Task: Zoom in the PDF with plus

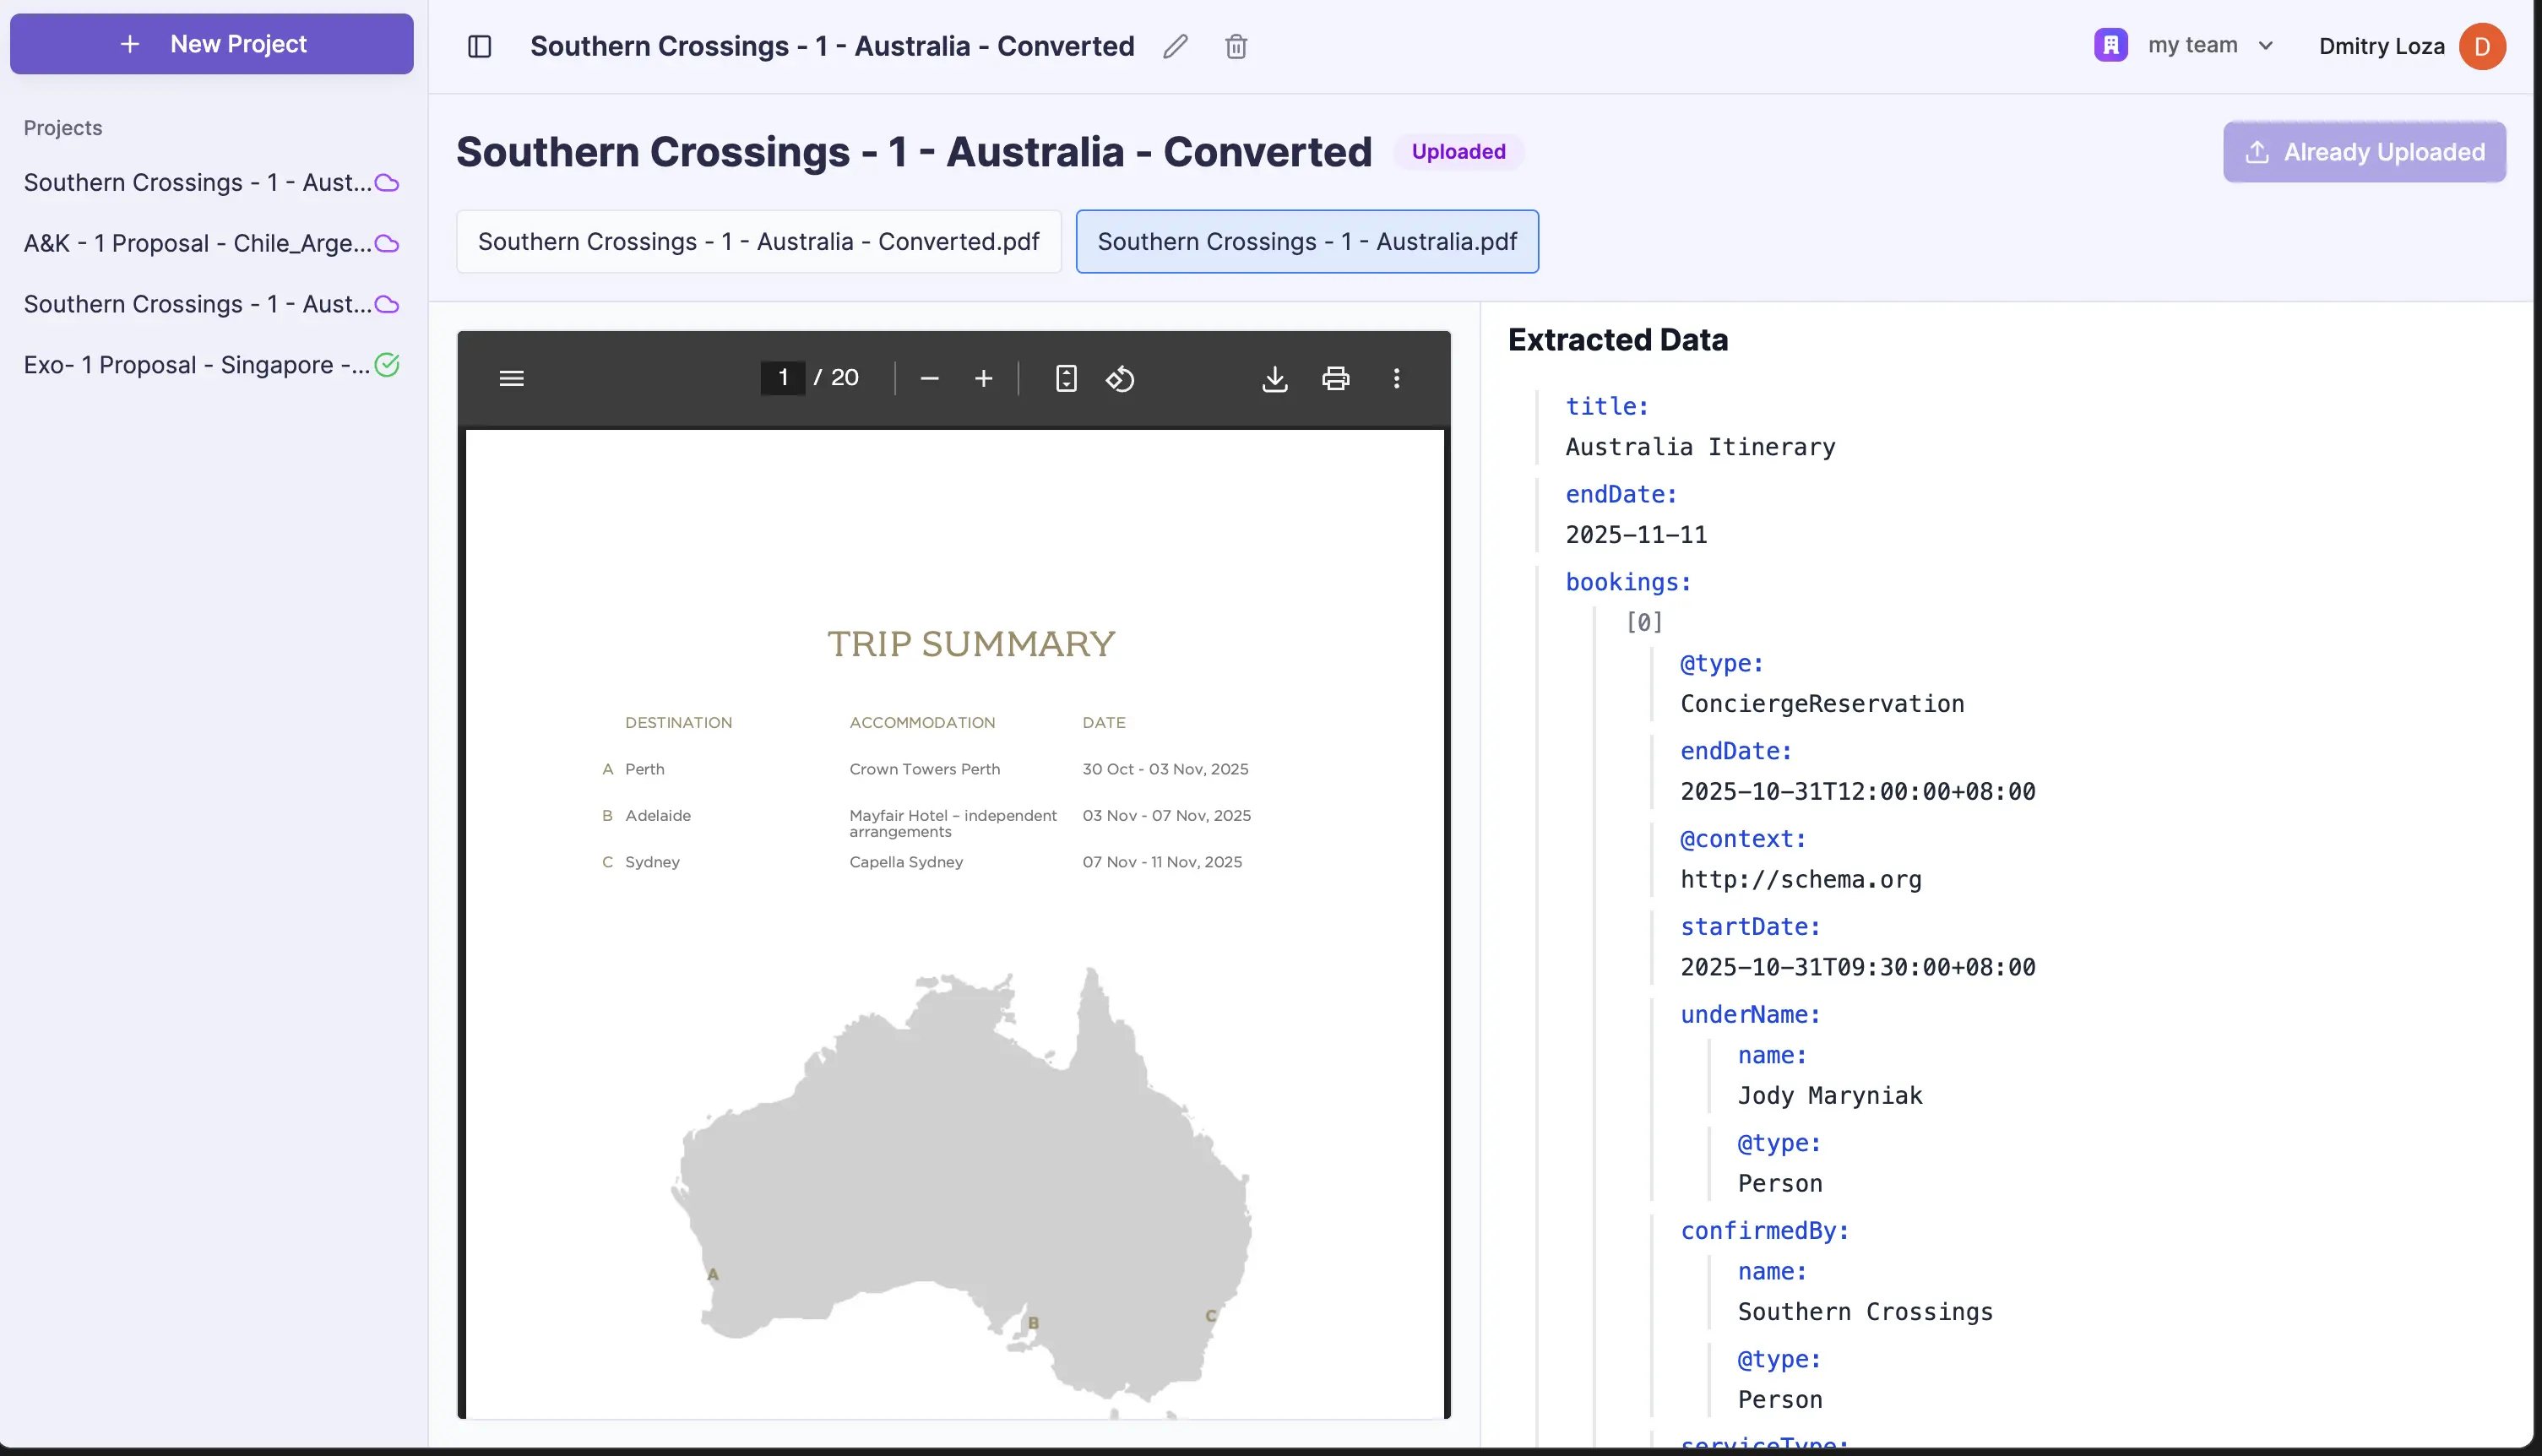Action: point(983,378)
